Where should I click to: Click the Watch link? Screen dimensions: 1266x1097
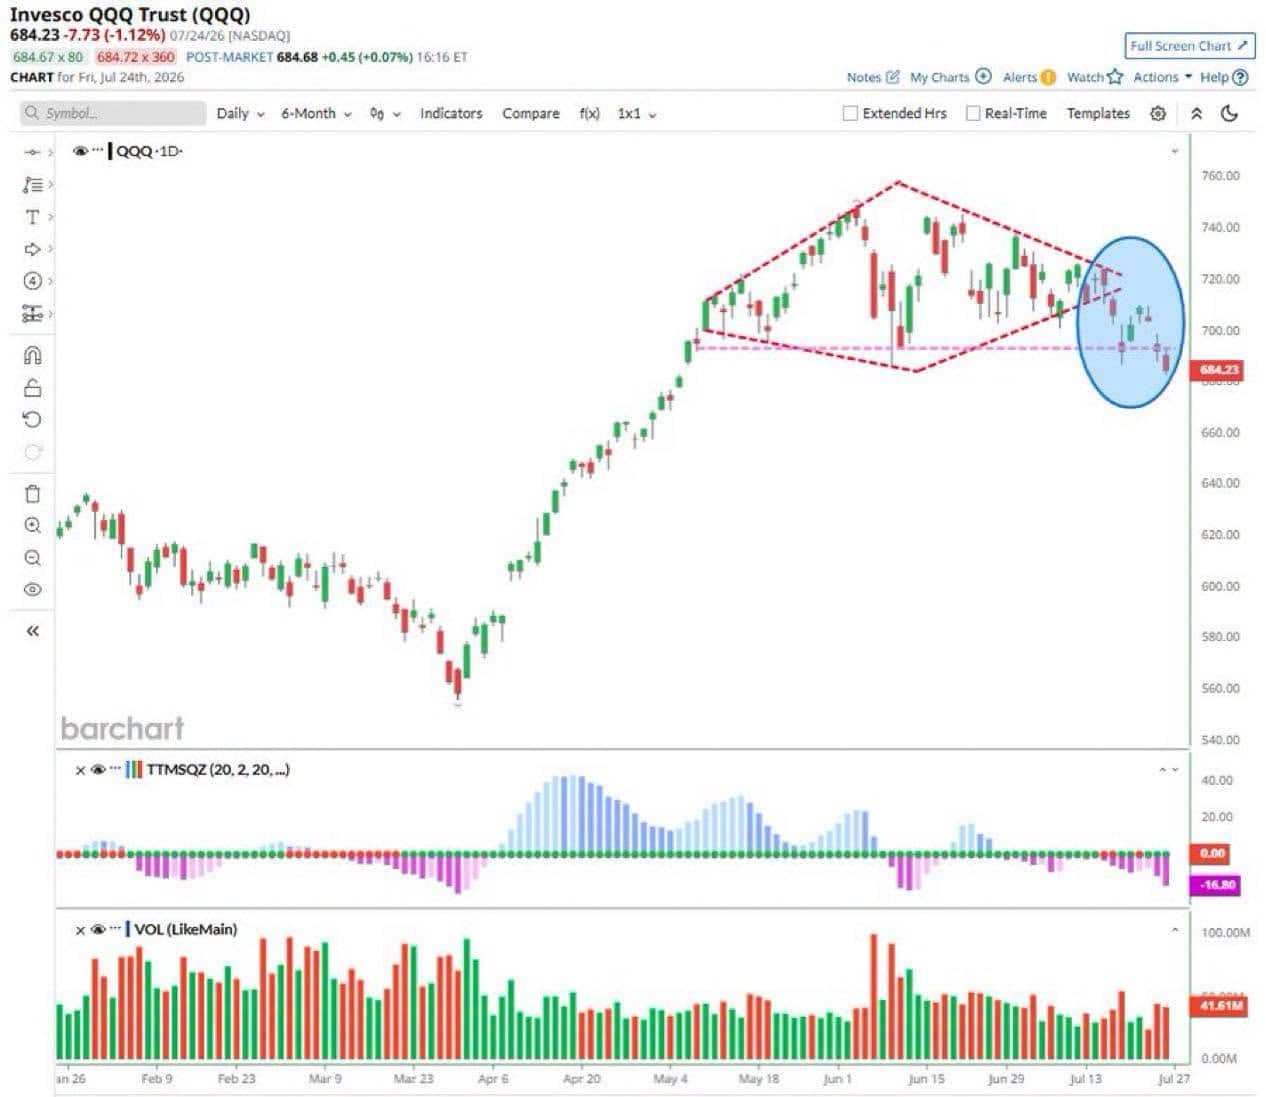tap(1085, 77)
